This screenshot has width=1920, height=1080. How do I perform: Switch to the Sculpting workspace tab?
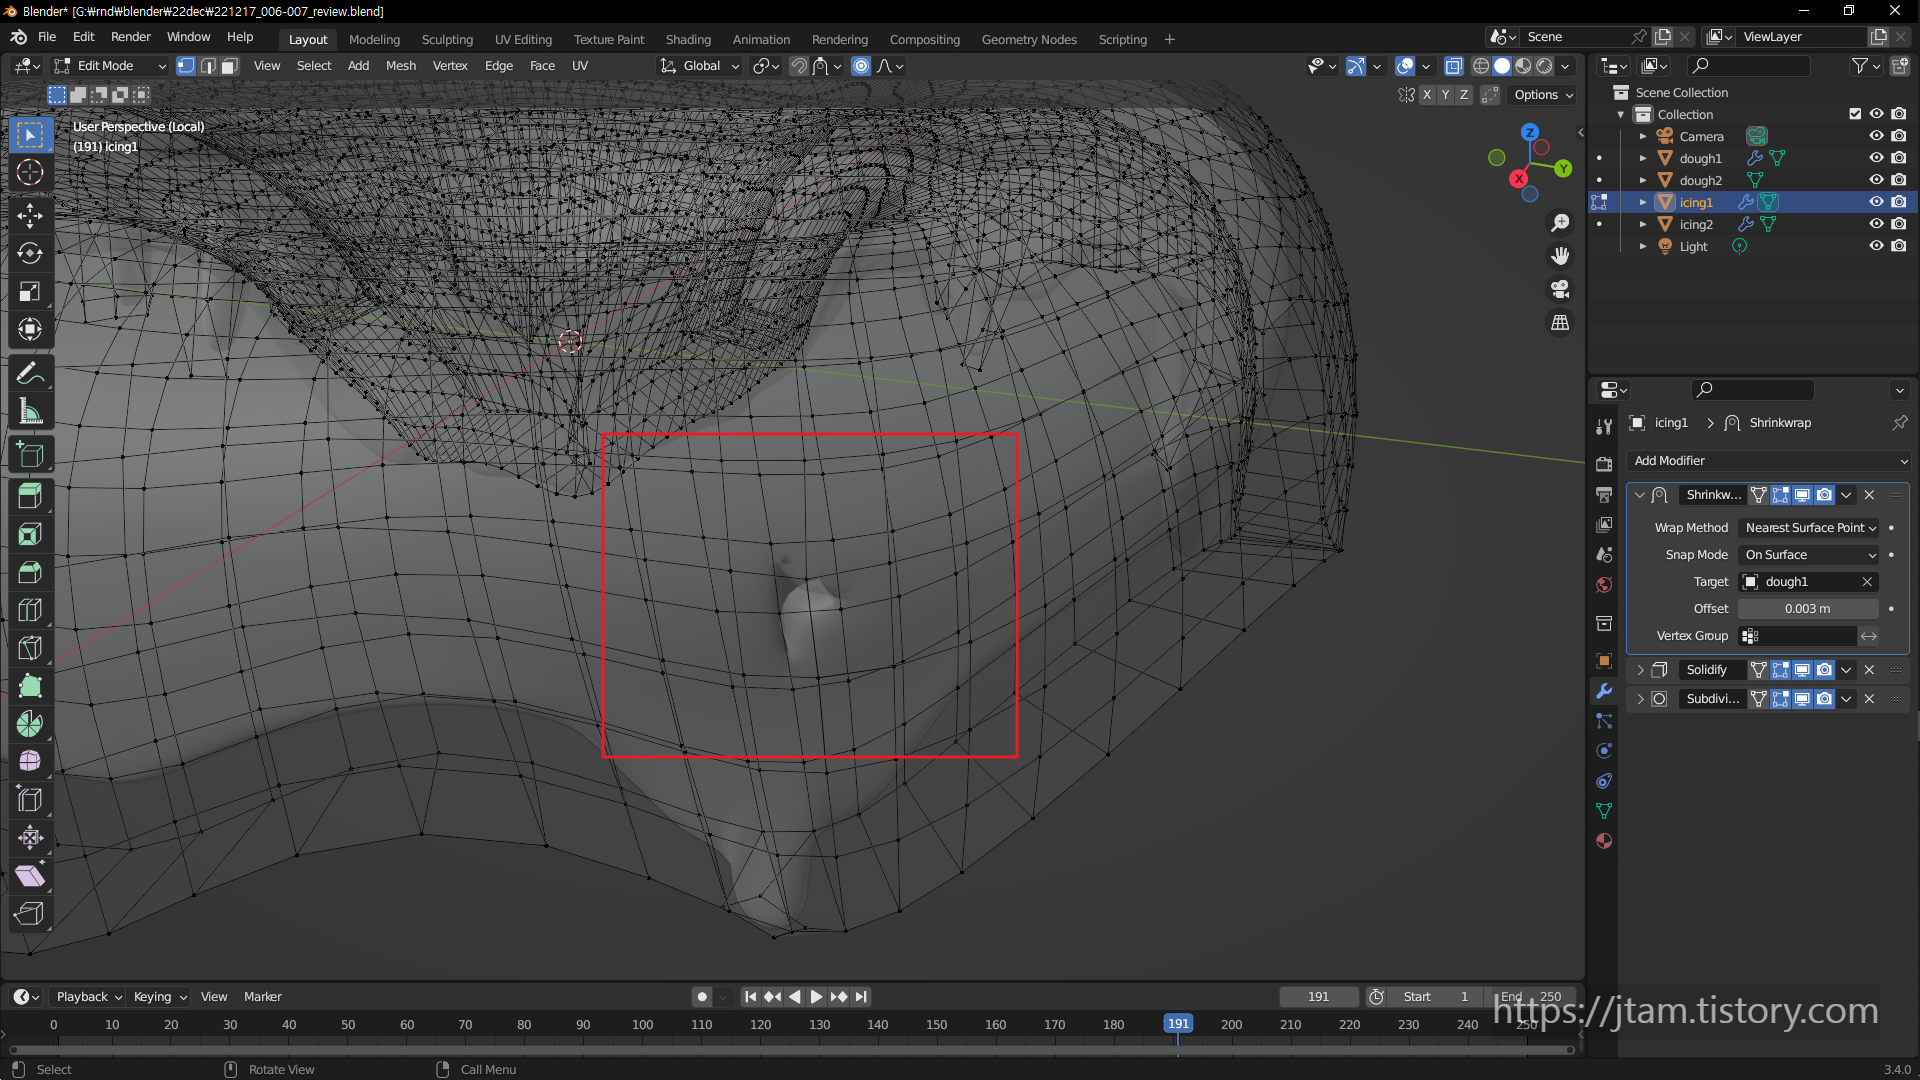point(447,39)
